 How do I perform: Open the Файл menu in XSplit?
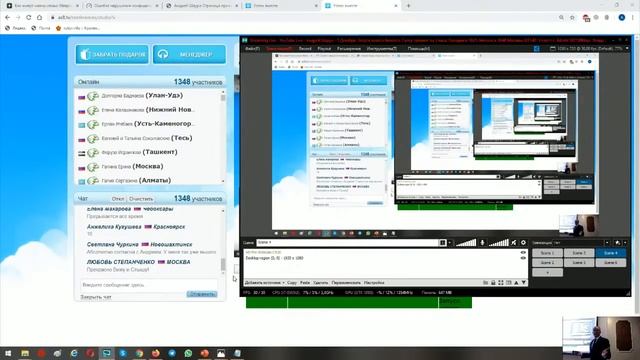(x=252, y=49)
